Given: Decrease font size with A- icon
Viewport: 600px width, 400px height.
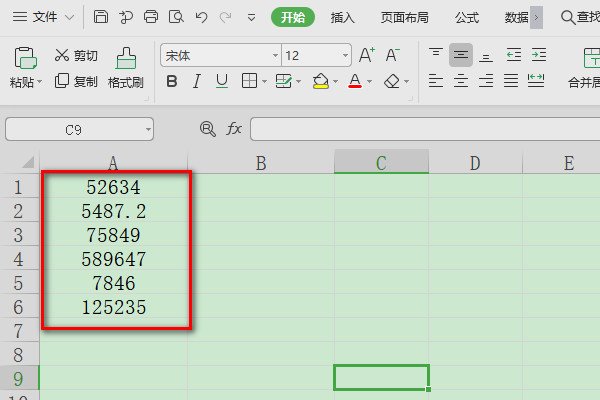Looking at the screenshot, I should point(393,55).
